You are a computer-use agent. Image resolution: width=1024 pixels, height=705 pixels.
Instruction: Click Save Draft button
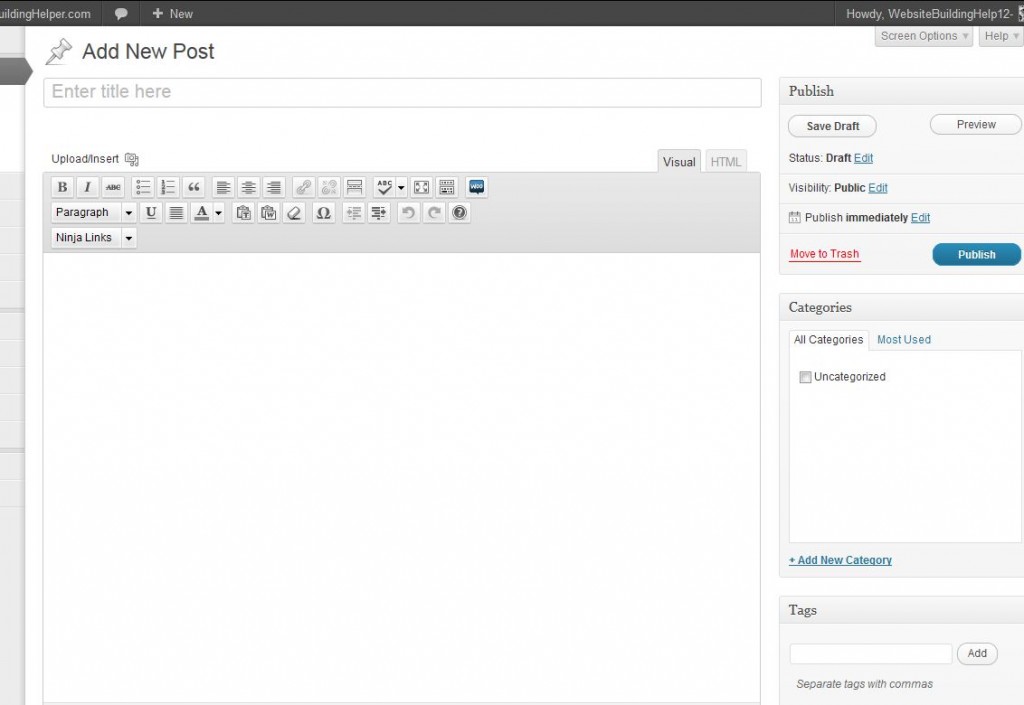pyautogui.click(x=833, y=126)
